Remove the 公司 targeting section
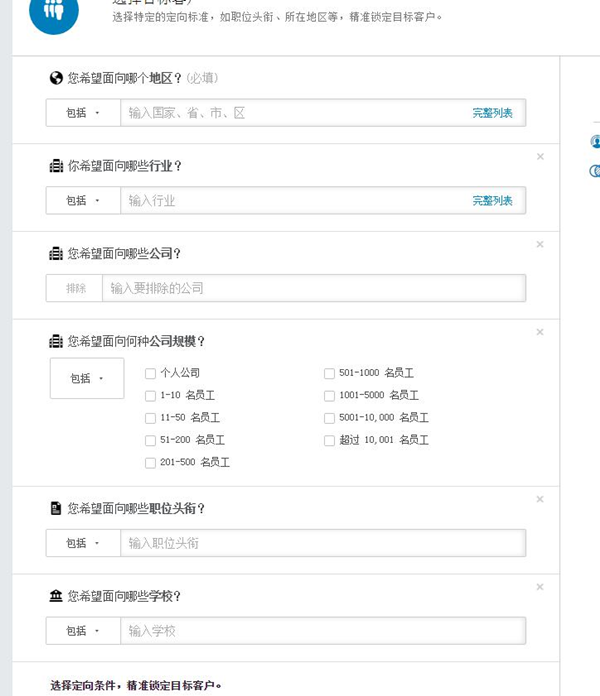The width and height of the screenshot is (600, 696). 540,244
